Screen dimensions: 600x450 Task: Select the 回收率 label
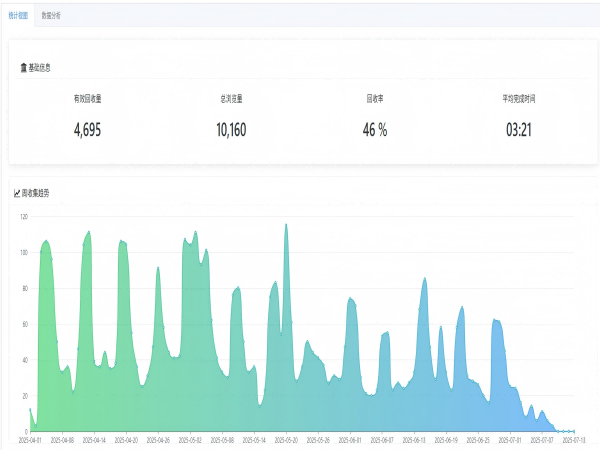(375, 99)
